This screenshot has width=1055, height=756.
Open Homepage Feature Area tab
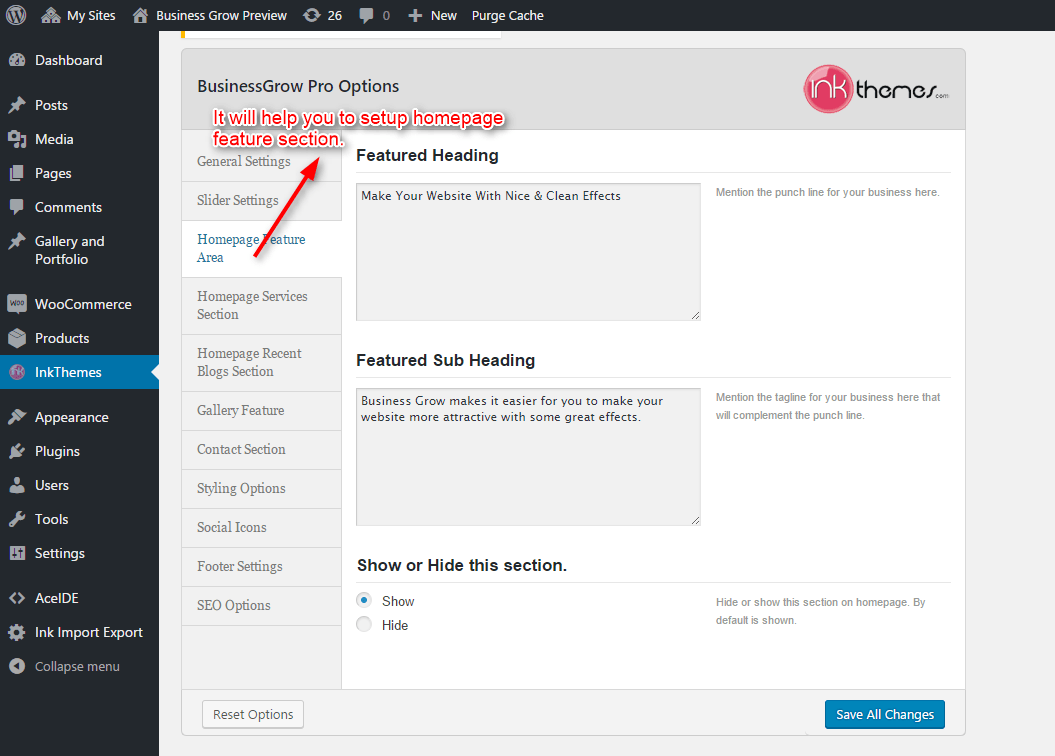point(262,248)
